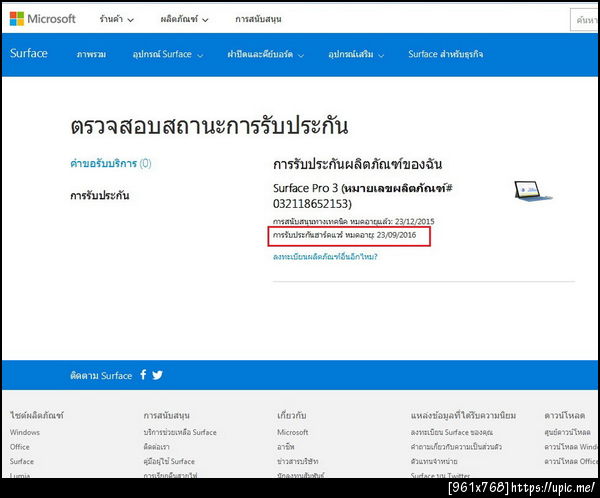600x498 pixels.
Task: Expand the อุปกรณ์เสริม dropdown
Action: point(356,54)
